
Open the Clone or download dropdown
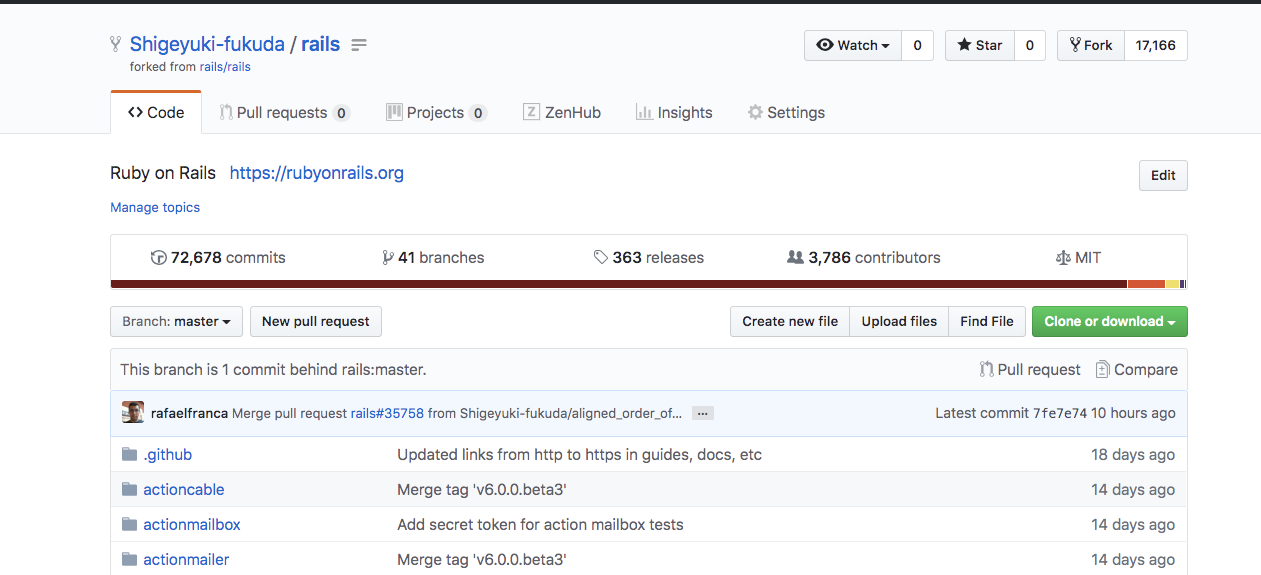pyautogui.click(x=1109, y=321)
